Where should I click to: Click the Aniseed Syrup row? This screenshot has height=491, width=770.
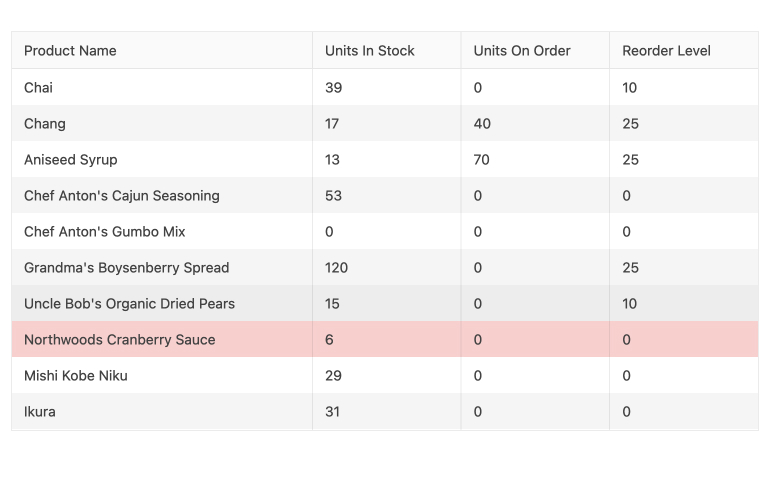(x=385, y=159)
